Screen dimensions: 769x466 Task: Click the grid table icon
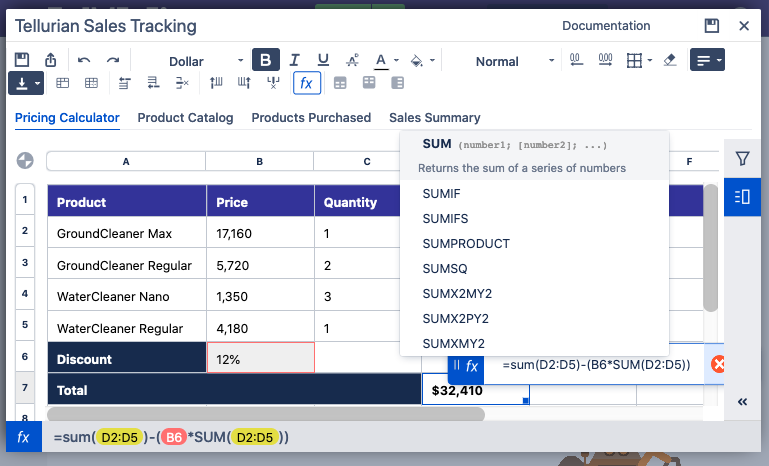click(x=91, y=83)
